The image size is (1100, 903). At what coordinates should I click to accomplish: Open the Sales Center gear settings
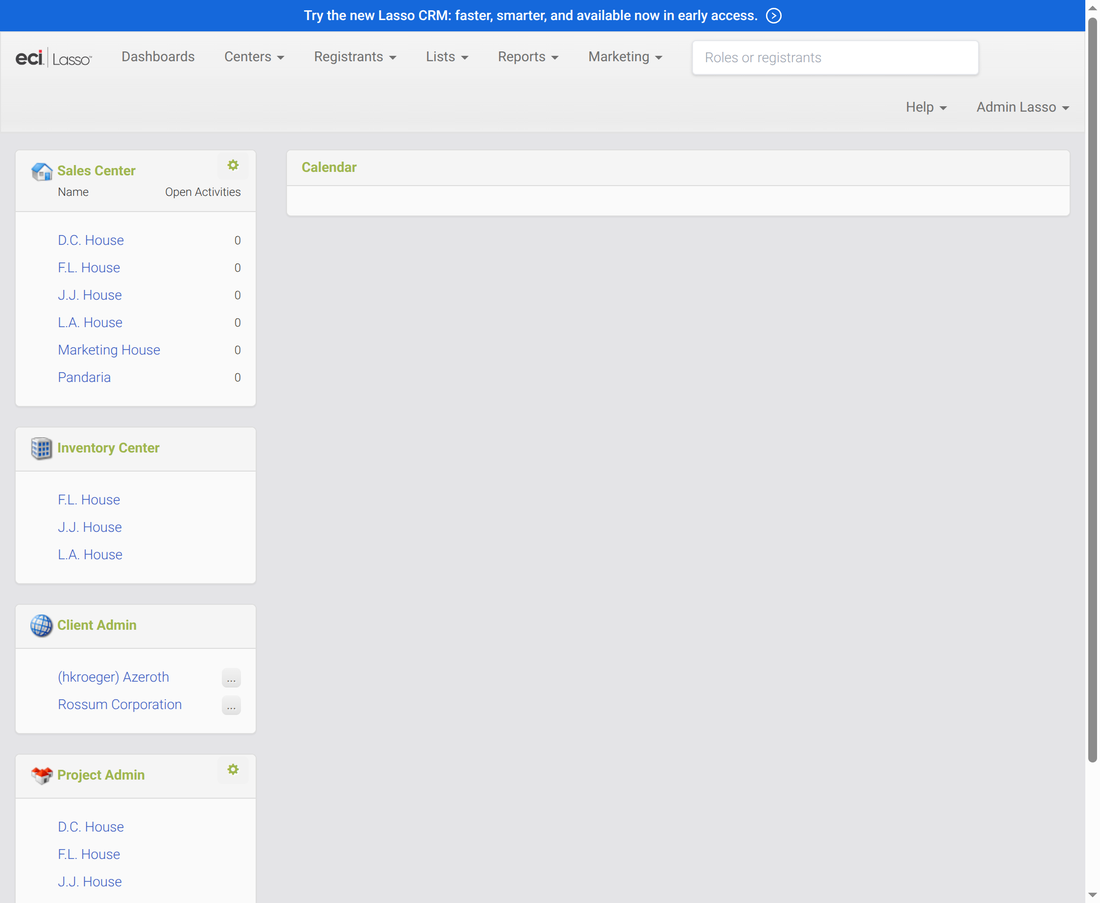pos(233,166)
